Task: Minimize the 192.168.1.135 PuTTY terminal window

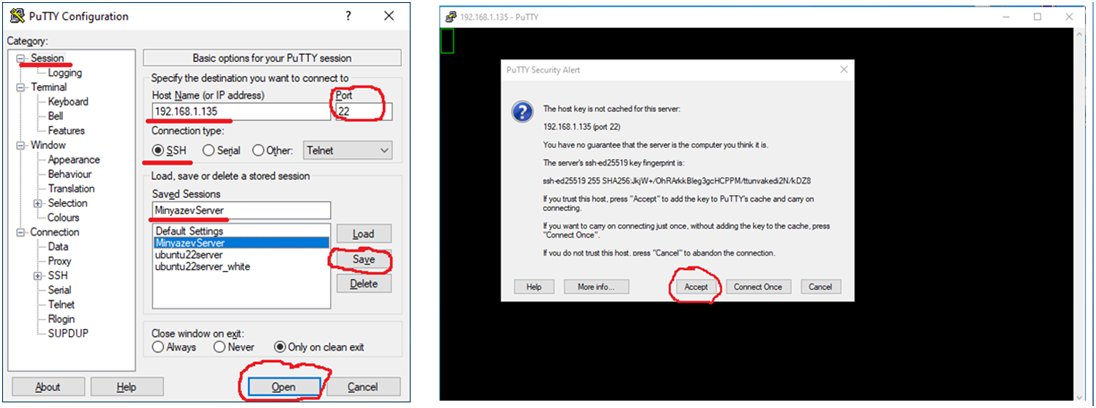Action: (1007, 17)
